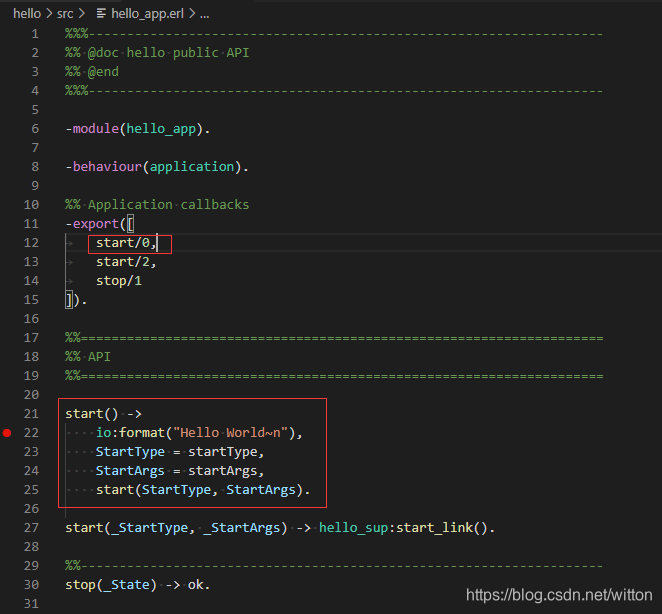Click 'io' in the io:format call
Screen dimensions: 662x614
coord(103,433)
